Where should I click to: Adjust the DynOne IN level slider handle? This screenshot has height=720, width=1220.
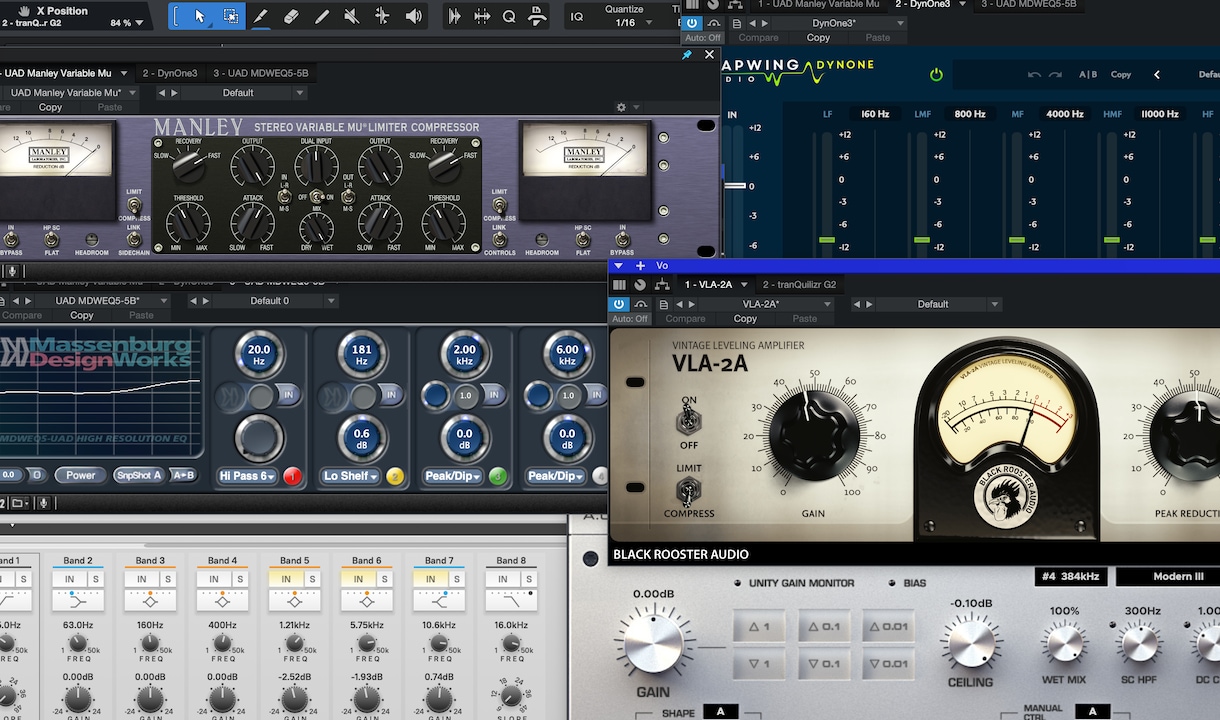click(x=735, y=186)
